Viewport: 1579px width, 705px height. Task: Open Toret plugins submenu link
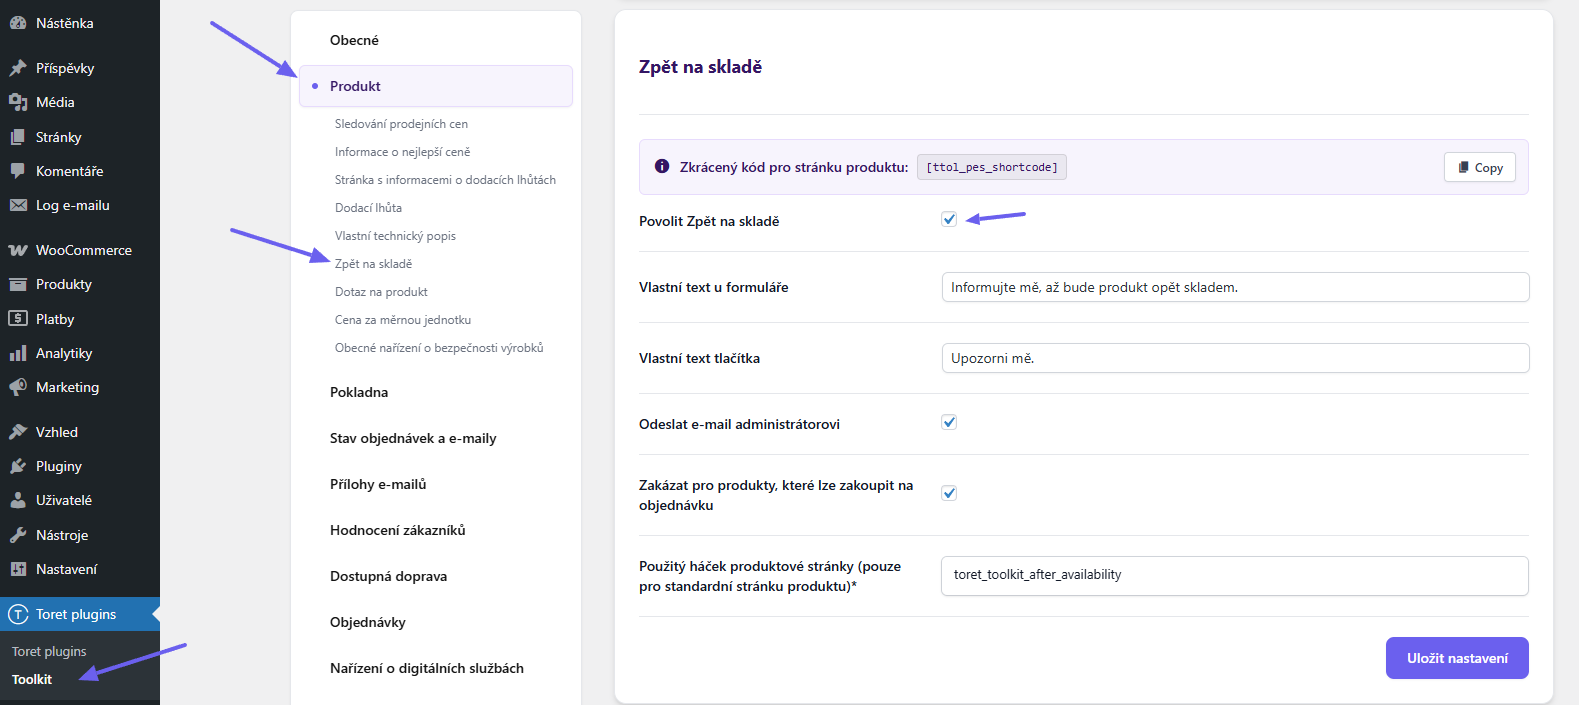click(x=49, y=651)
